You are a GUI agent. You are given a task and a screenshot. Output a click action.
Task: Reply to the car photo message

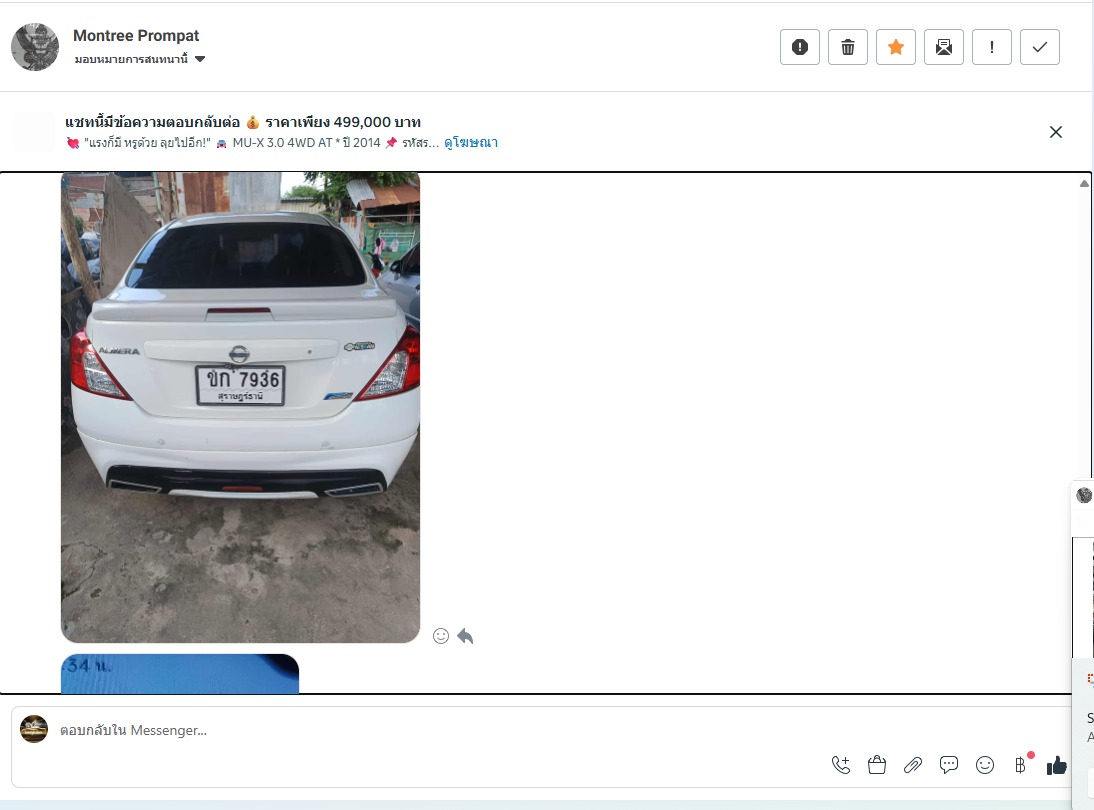point(465,636)
